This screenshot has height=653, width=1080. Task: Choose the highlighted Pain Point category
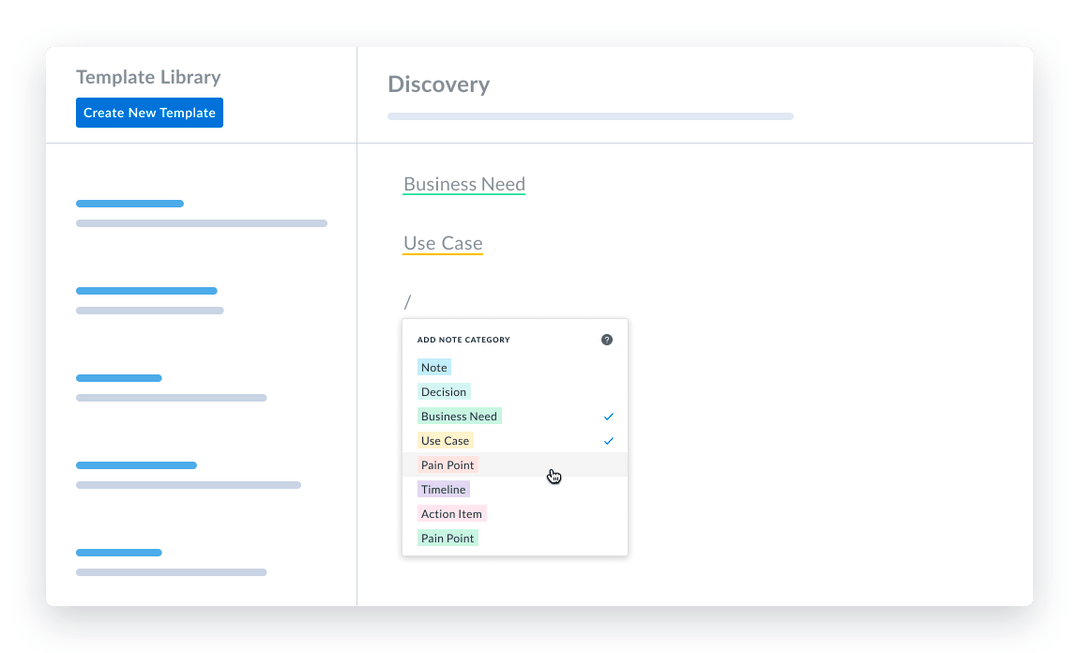coord(447,464)
